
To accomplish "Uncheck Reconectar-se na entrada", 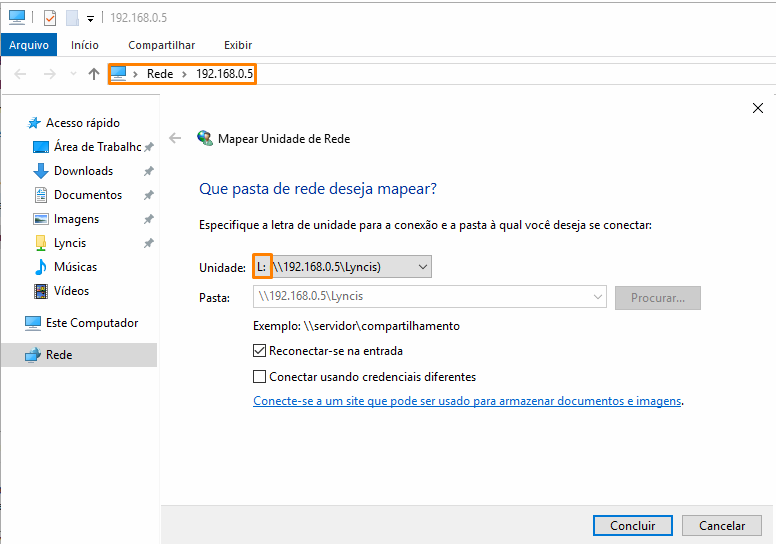I will coord(260,351).
